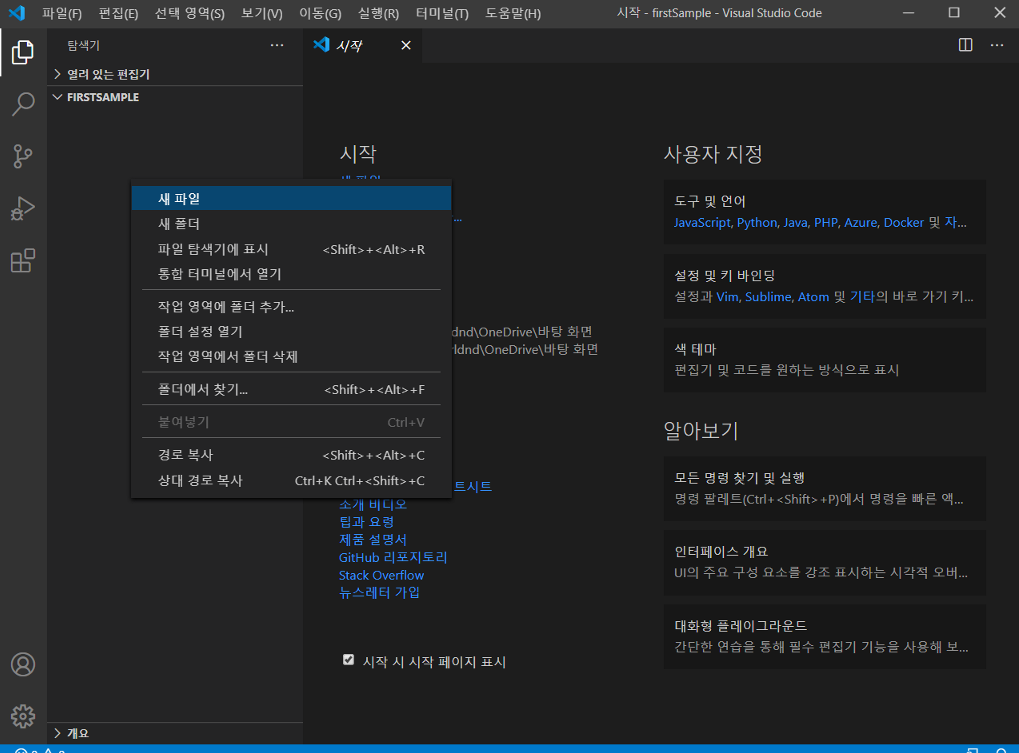1019x753 pixels.
Task: Choose 새 파일 in context menu
Action: click(291, 198)
